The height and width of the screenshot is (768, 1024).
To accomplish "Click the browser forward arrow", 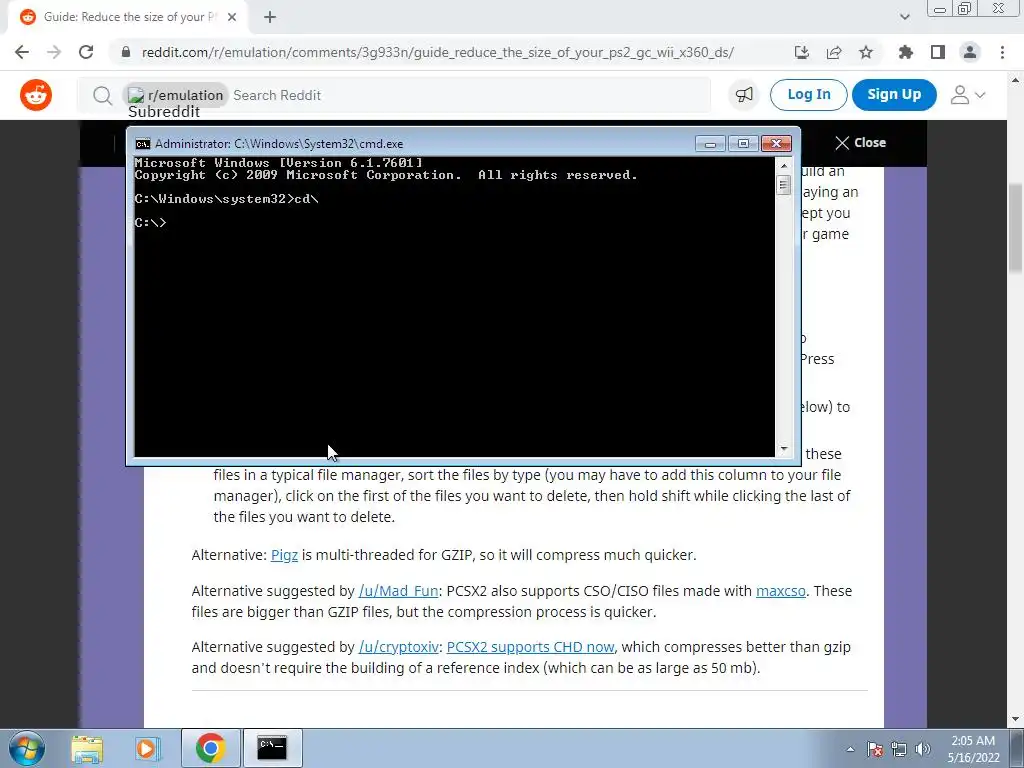I will 54,52.
